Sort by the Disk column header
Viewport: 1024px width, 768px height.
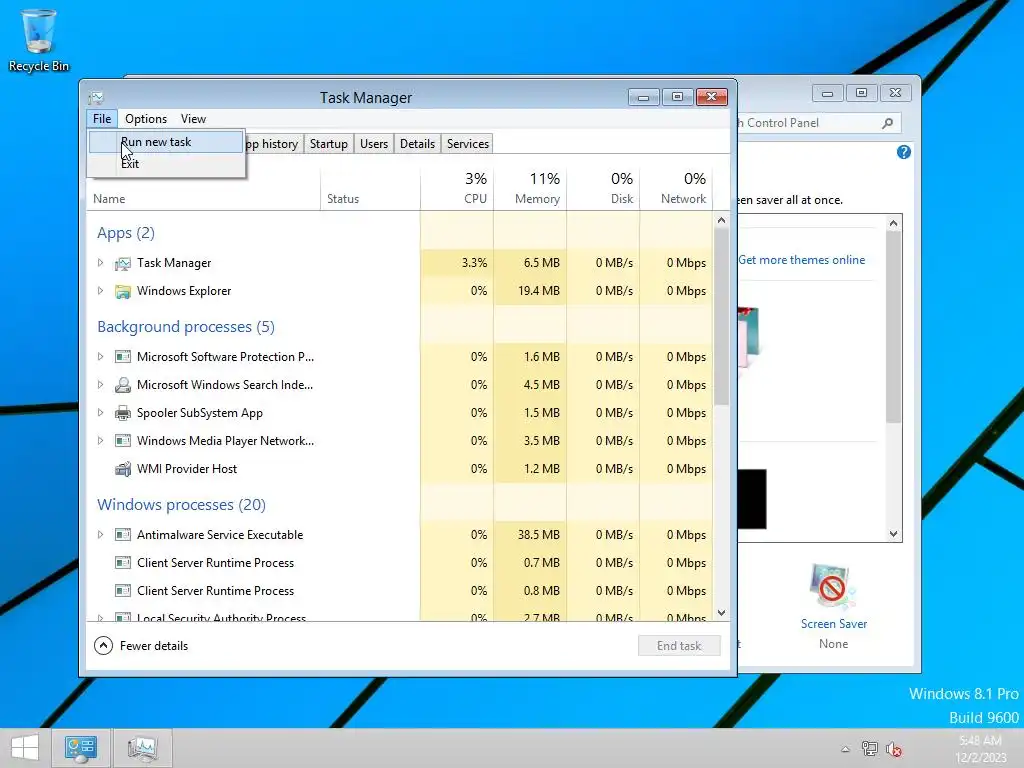coord(603,189)
